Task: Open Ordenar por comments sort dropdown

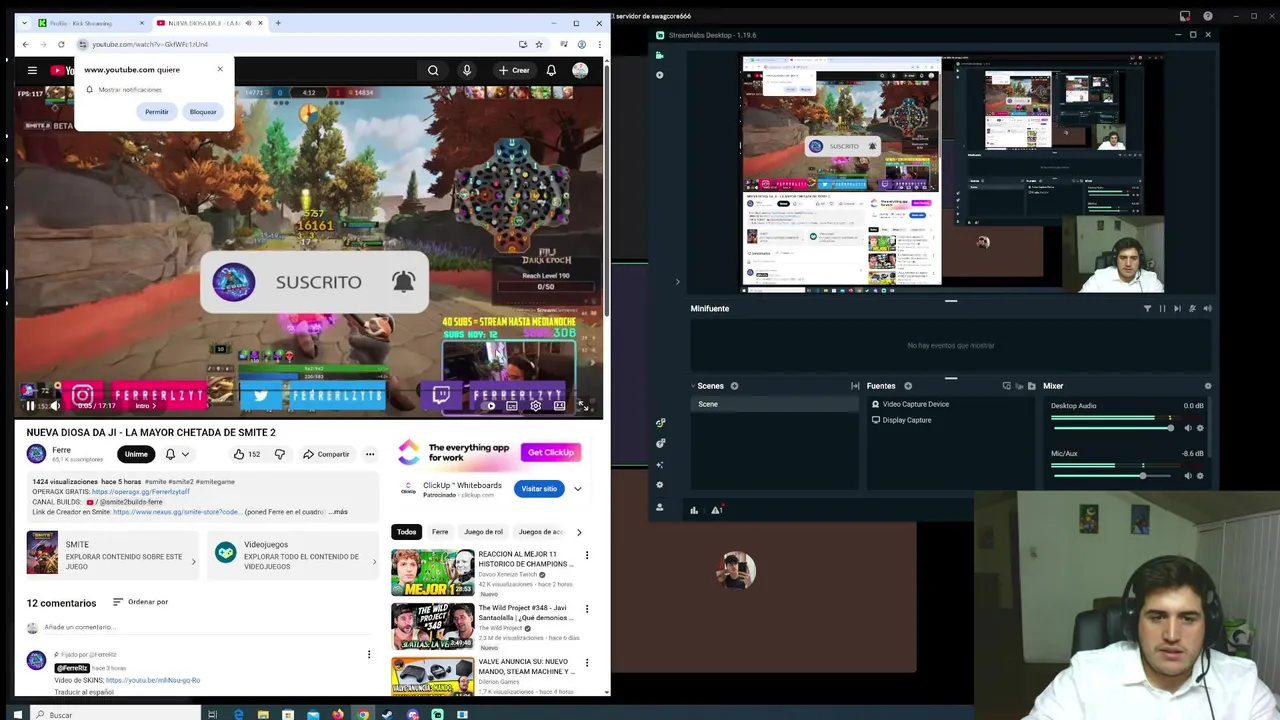Action: (x=140, y=602)
